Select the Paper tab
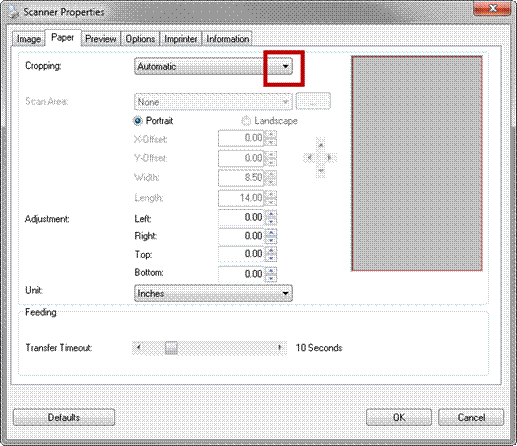Viewport: 517px width, 446px height. tap(62, 38)
